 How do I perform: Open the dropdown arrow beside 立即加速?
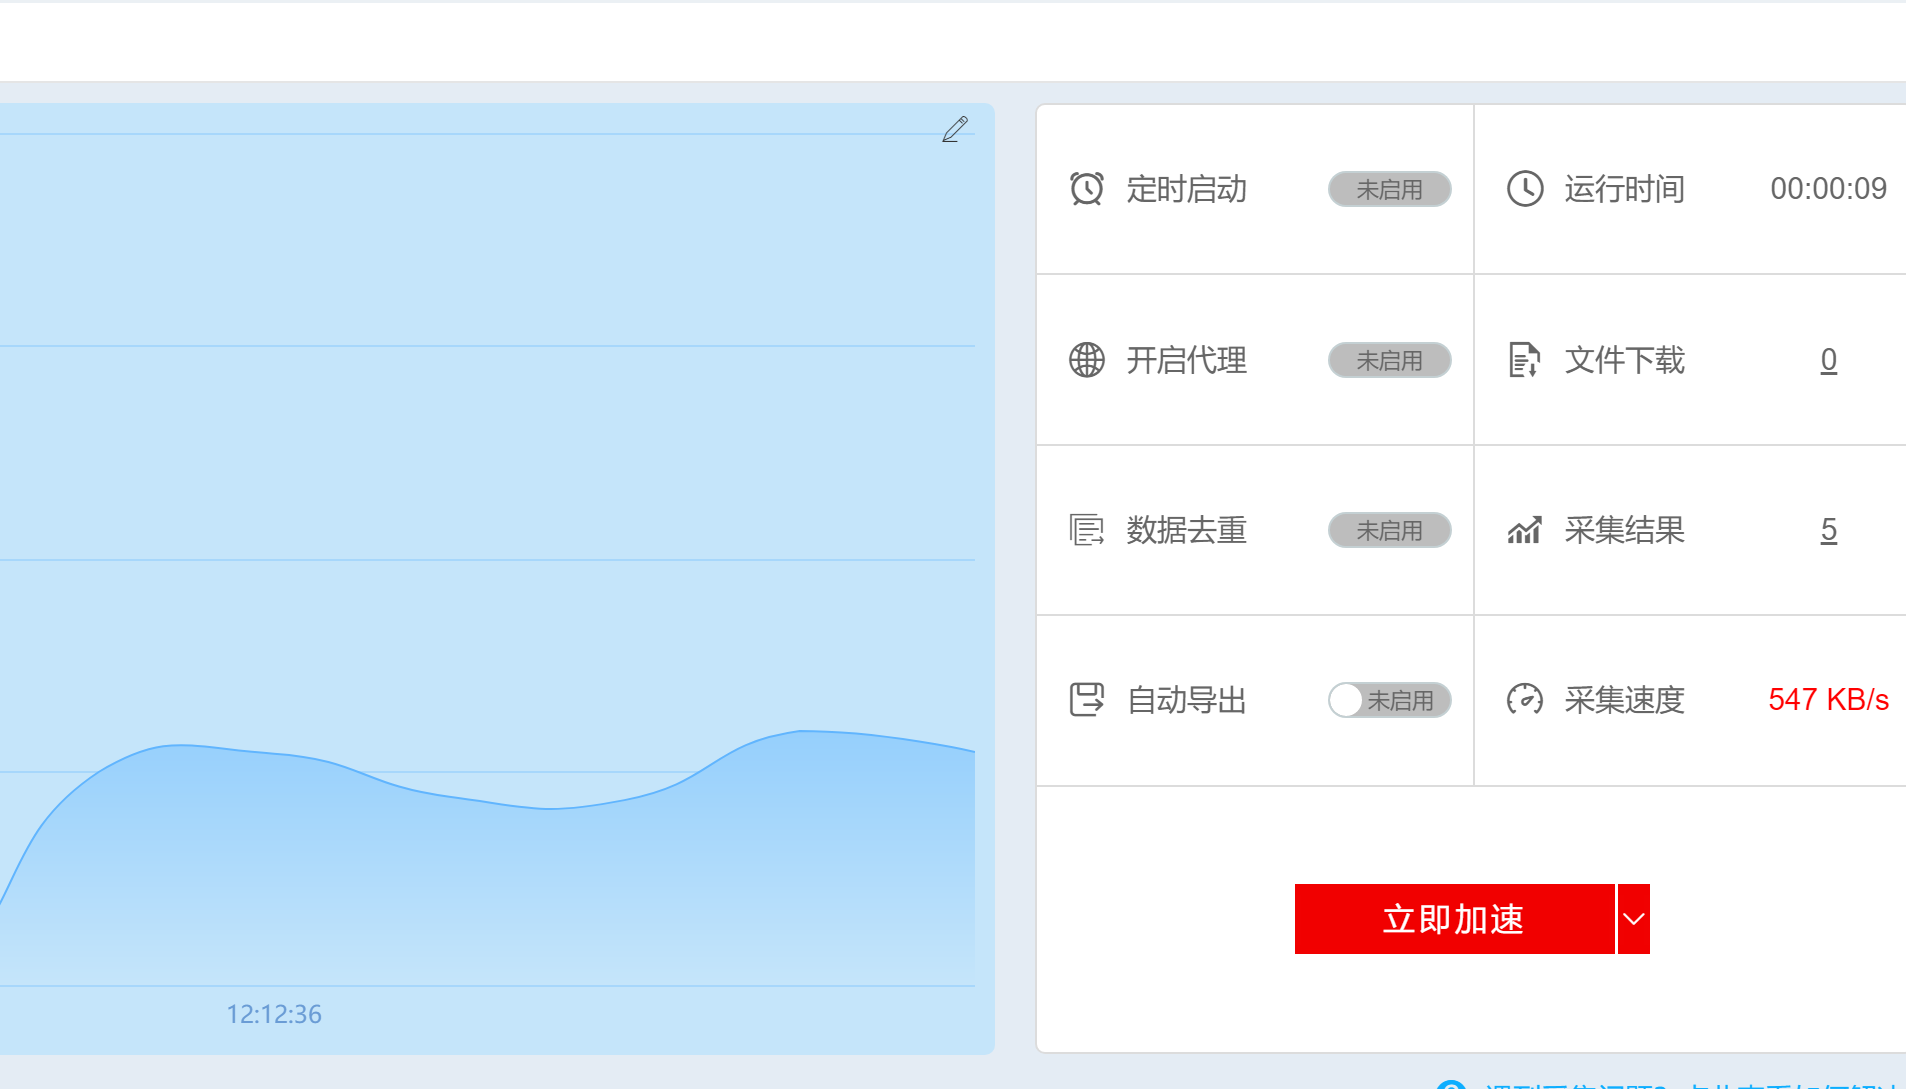[x=1633, y=919]
